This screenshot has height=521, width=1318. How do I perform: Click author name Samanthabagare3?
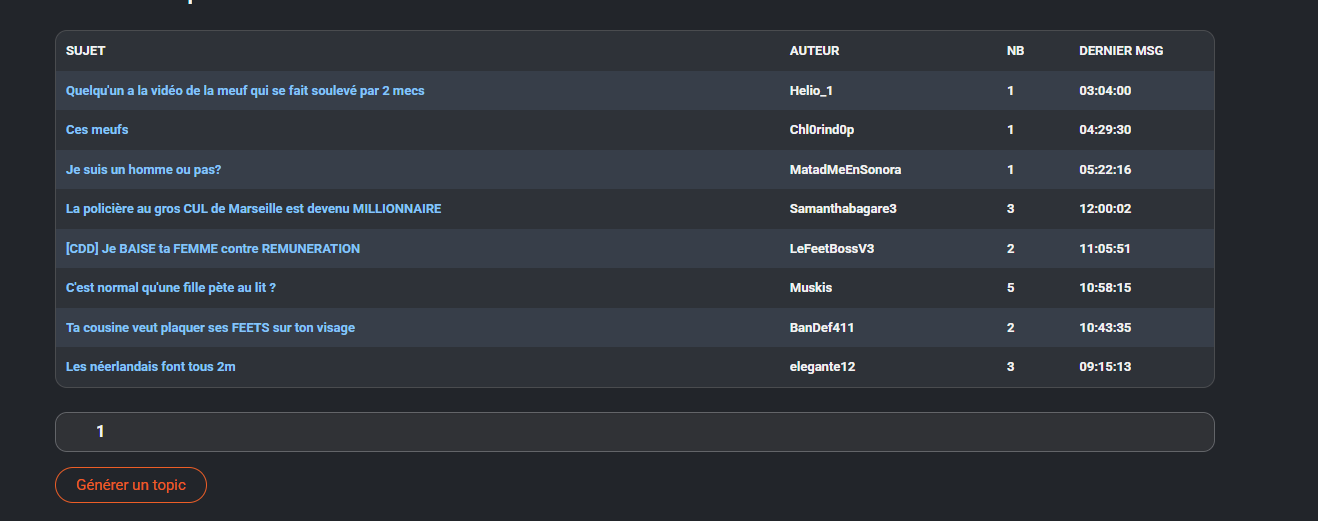pyautogui.click(x=843, y=209)
